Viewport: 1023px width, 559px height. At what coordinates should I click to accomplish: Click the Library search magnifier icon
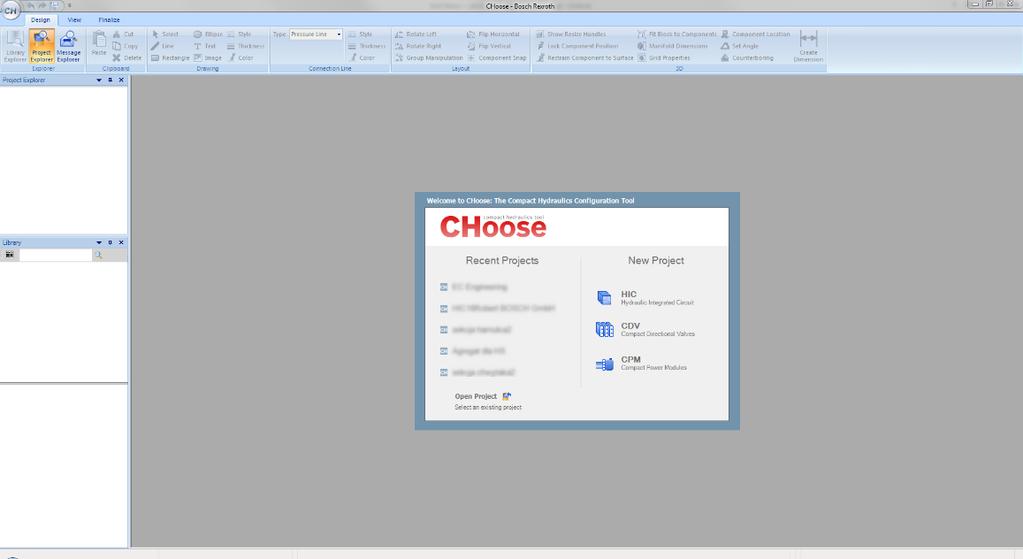pos(99,255)
